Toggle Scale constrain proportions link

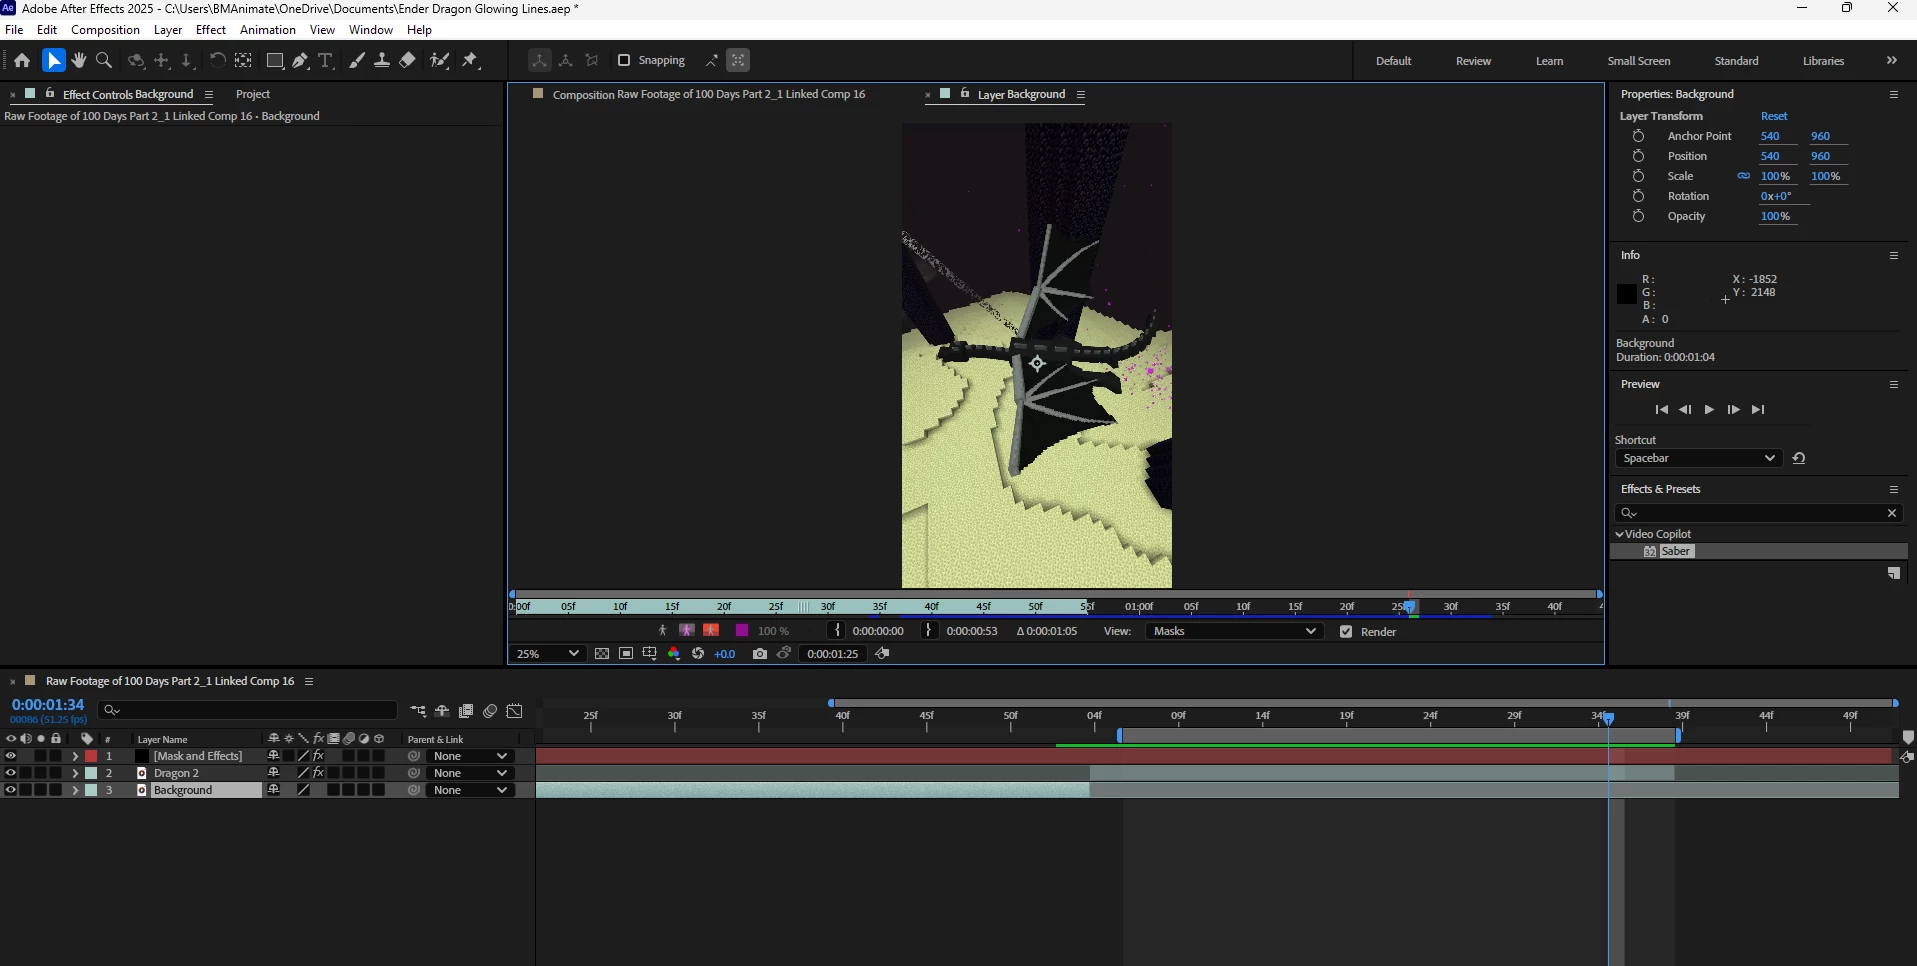[1743, 176]
